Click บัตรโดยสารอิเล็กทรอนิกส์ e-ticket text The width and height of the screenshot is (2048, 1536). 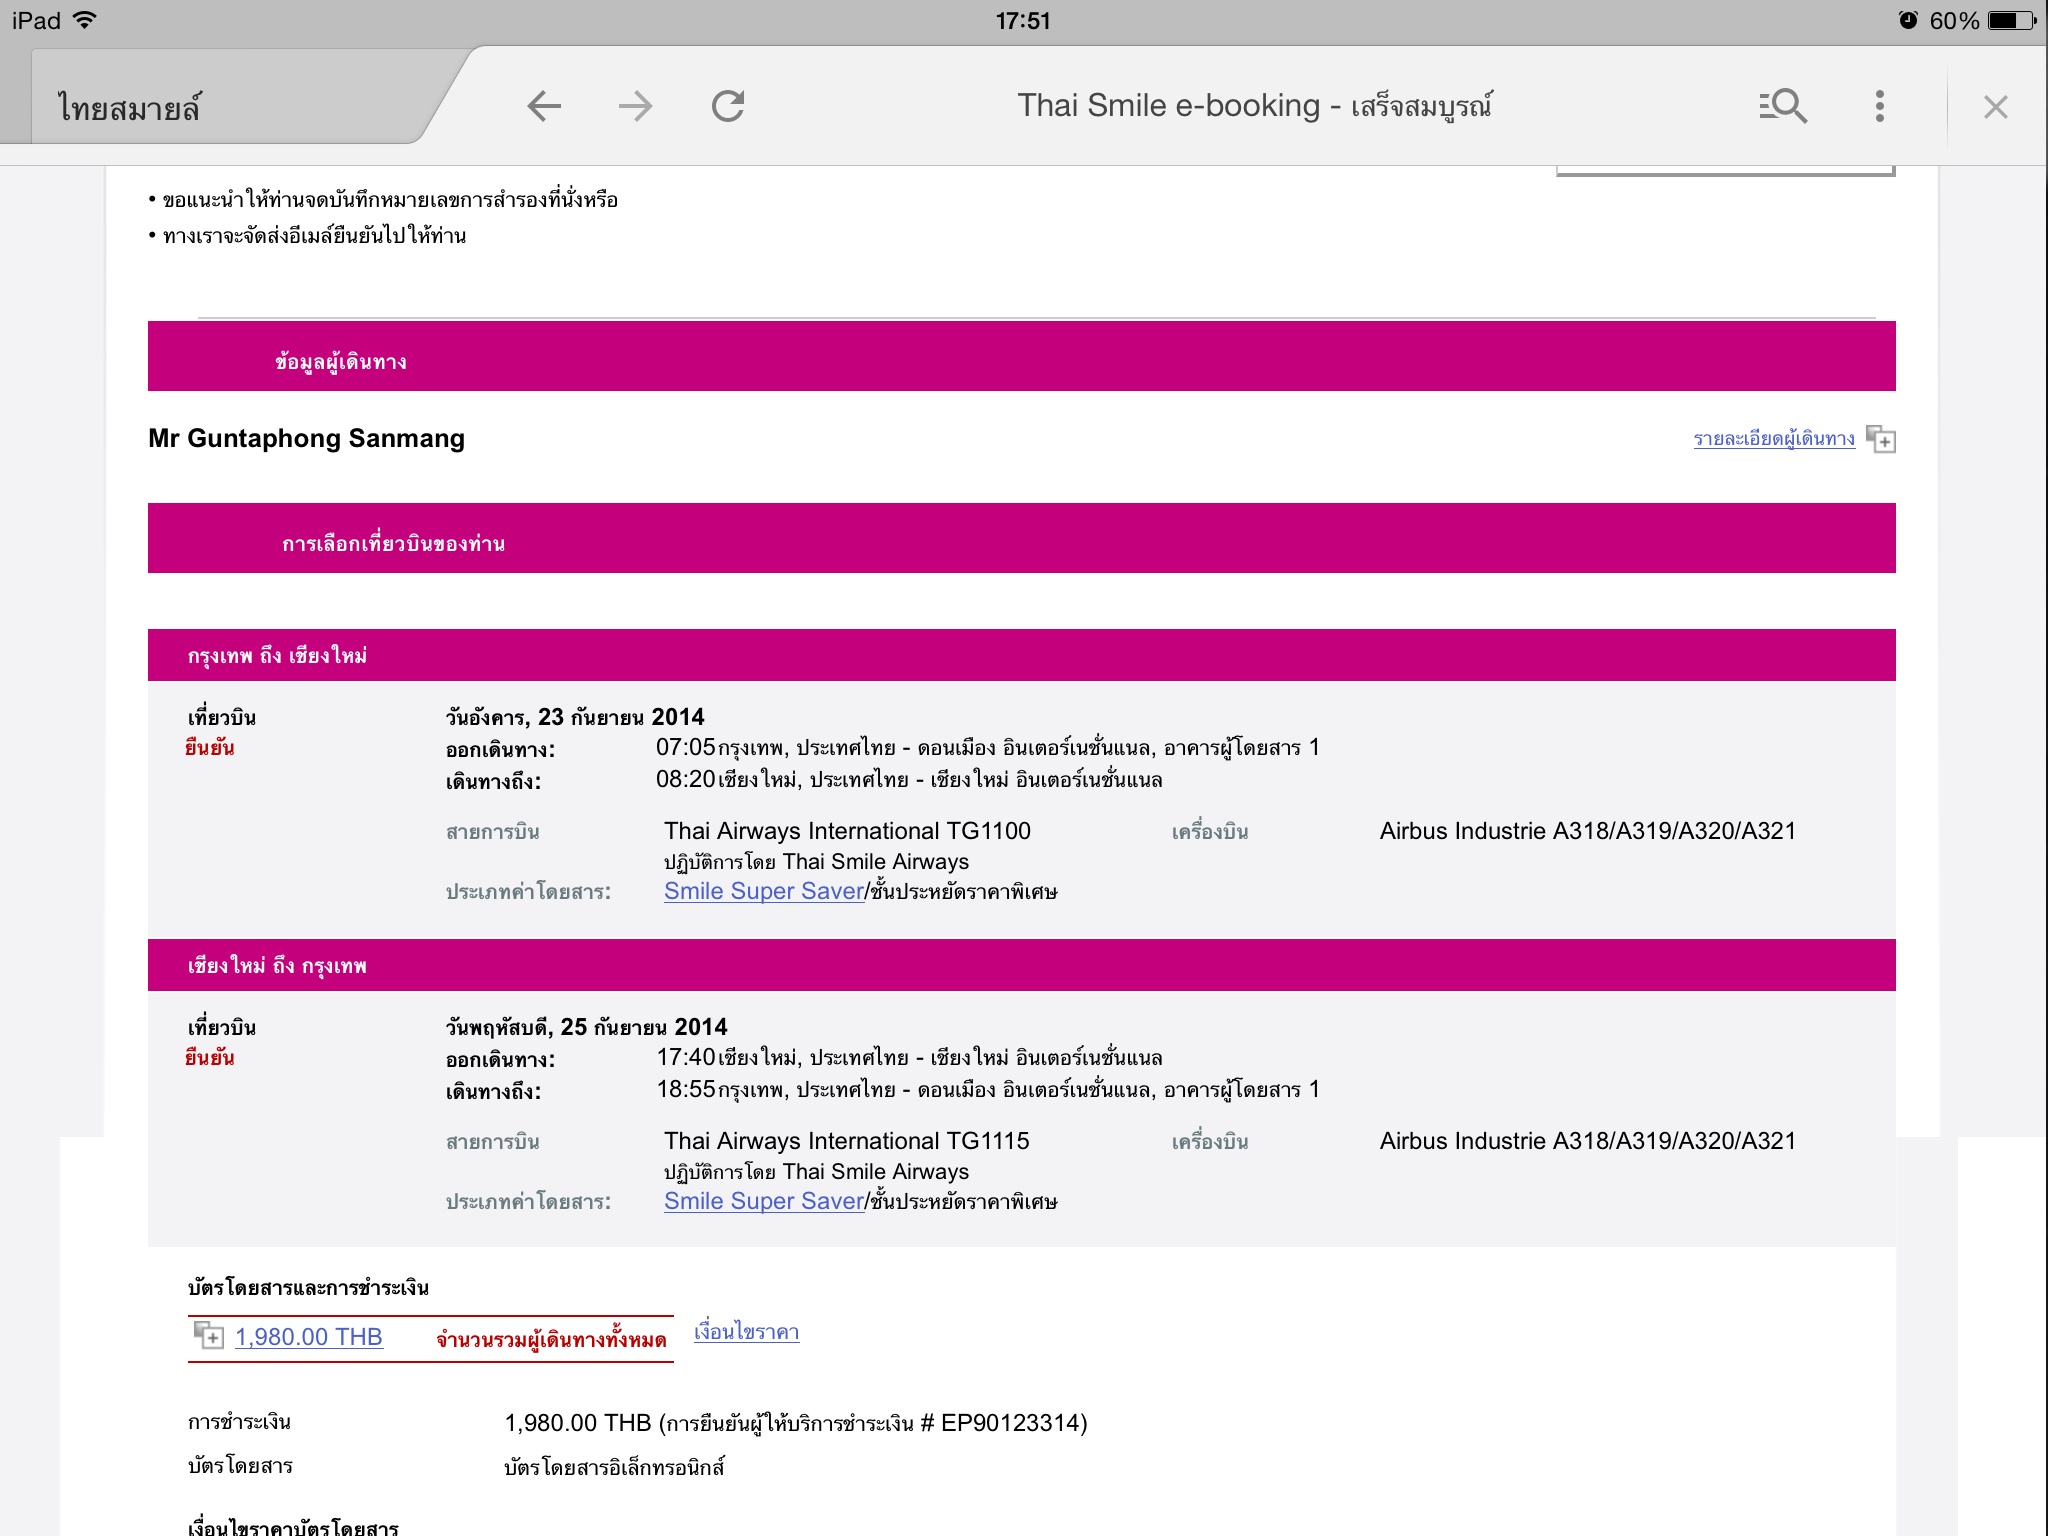[x=614, y=1467]
